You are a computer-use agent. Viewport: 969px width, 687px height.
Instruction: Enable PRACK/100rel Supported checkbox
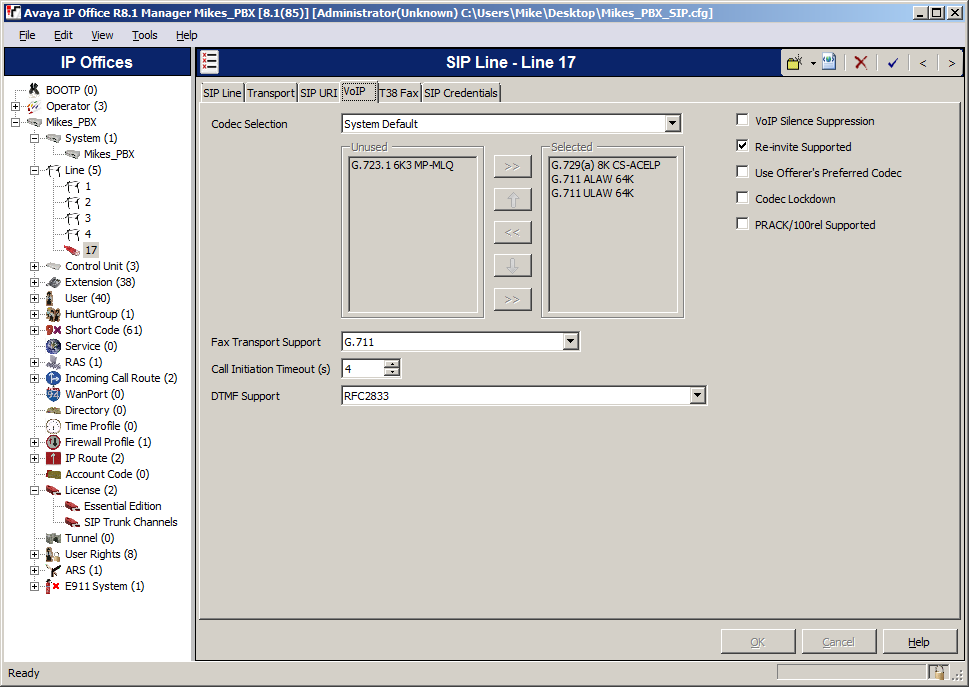742,224
